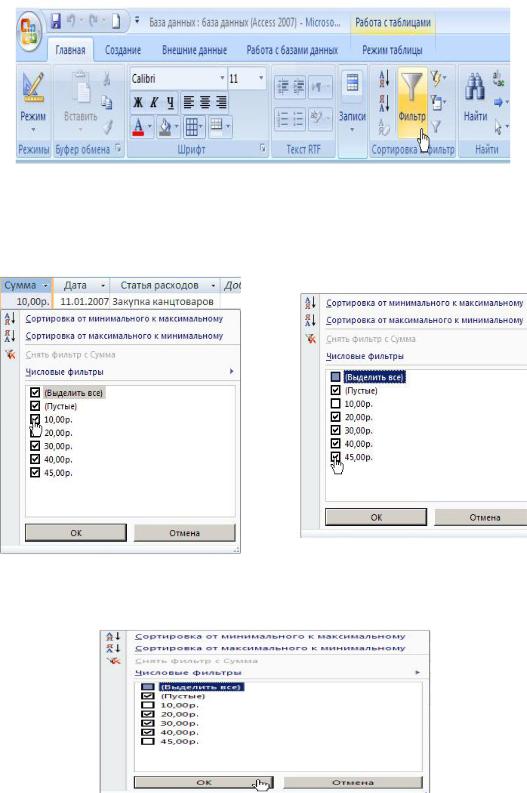Click OK in the menu under Сумма column
Viewport: 527px width, 793px height.
tap(76, 533)
